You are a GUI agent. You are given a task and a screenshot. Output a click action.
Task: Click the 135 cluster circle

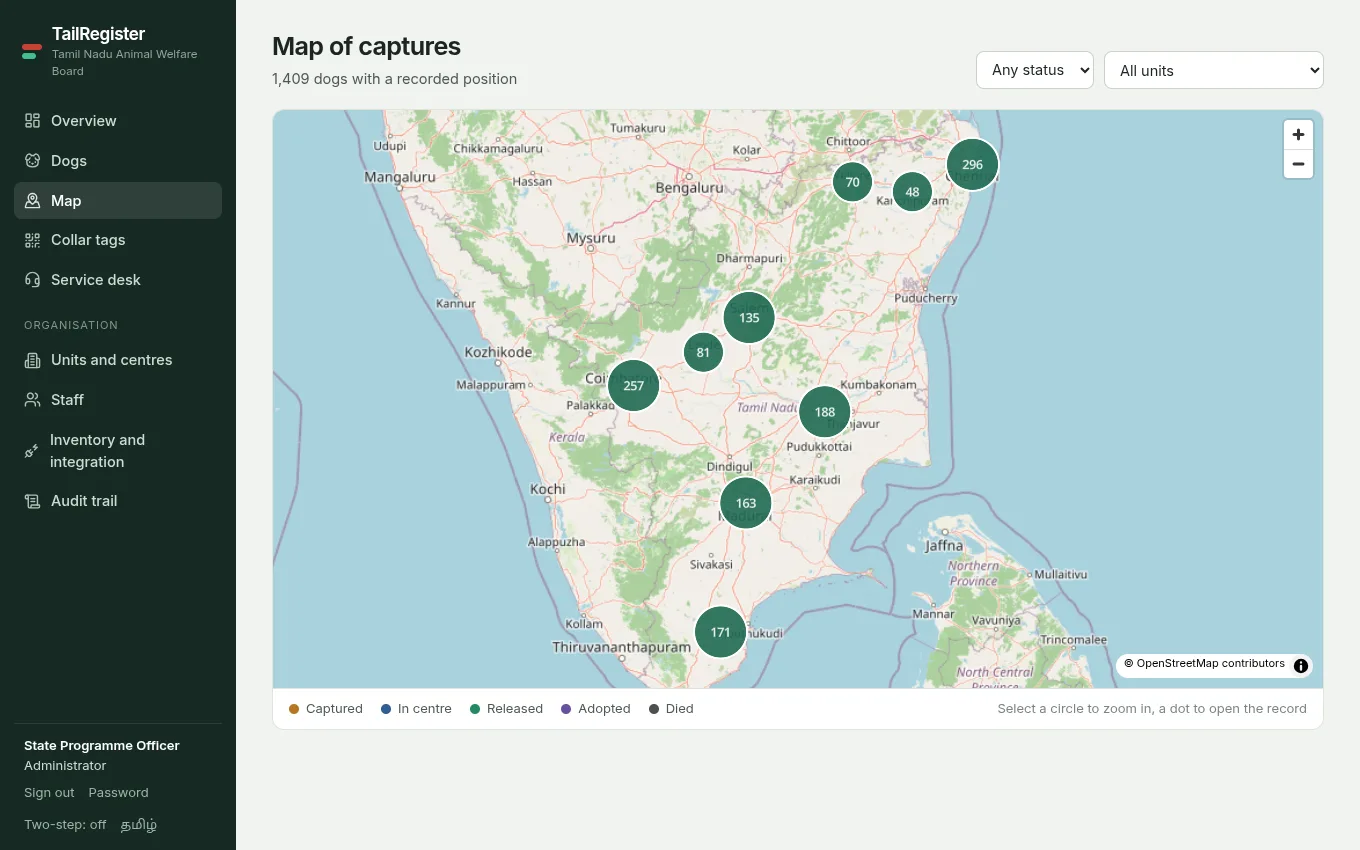pyautogui.click(x=749, y=318)
